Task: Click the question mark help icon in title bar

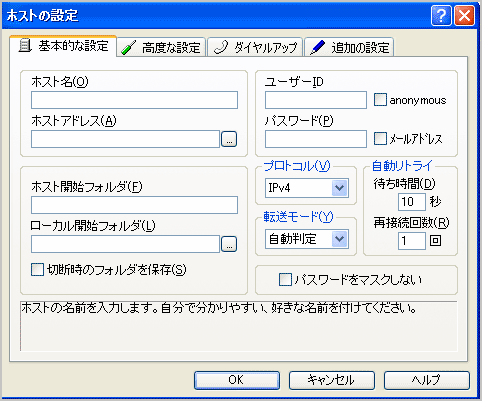Action: point(441,15)
